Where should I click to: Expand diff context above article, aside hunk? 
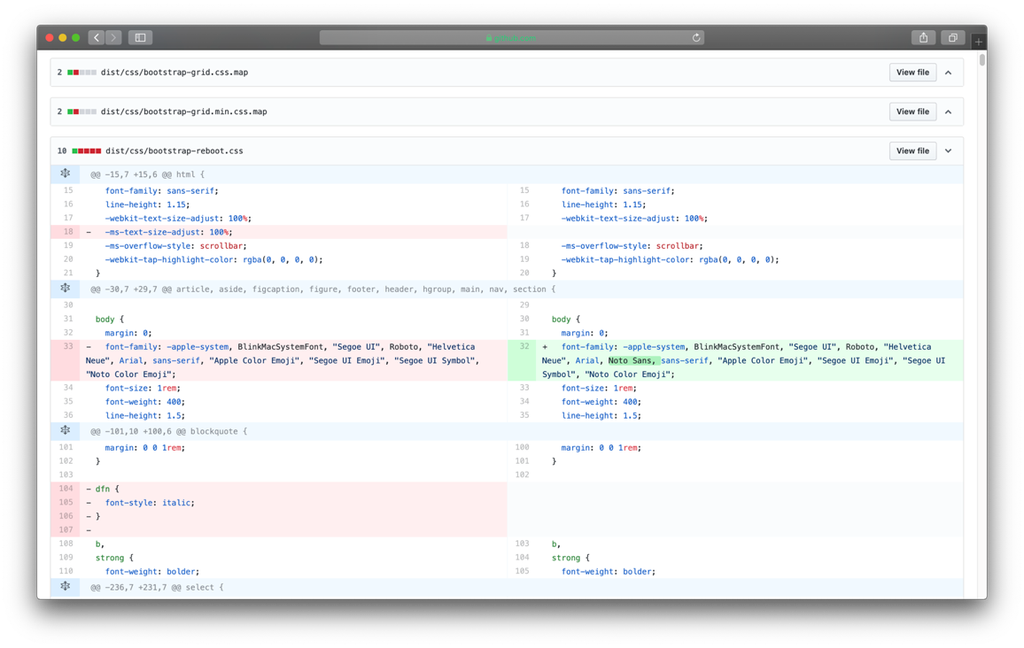click(65, 289)
